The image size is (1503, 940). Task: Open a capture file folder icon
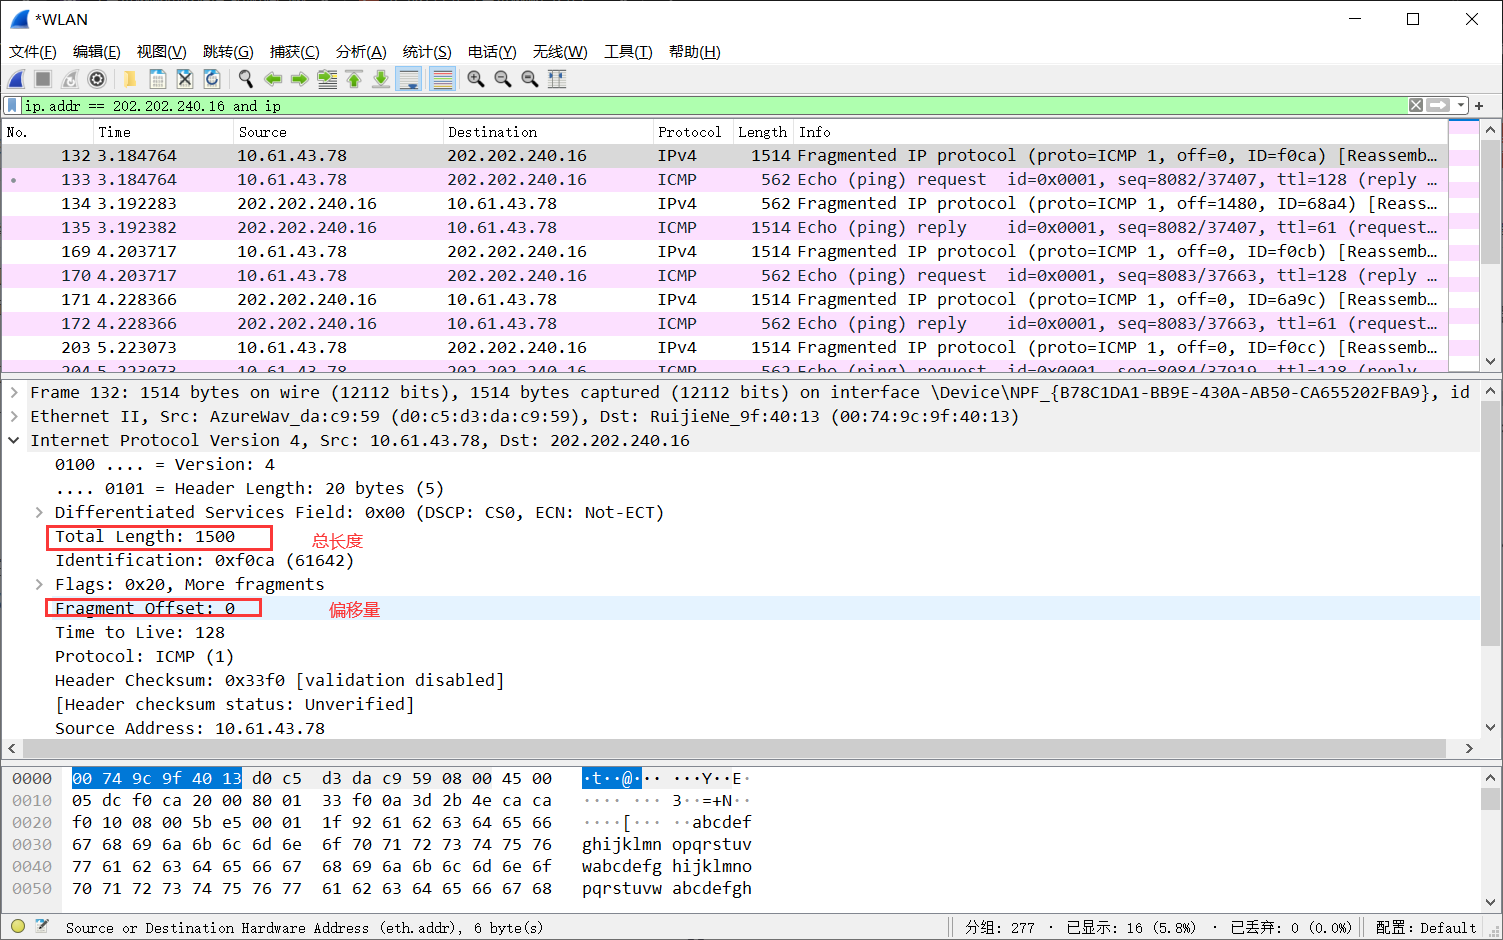pos(130,79)
